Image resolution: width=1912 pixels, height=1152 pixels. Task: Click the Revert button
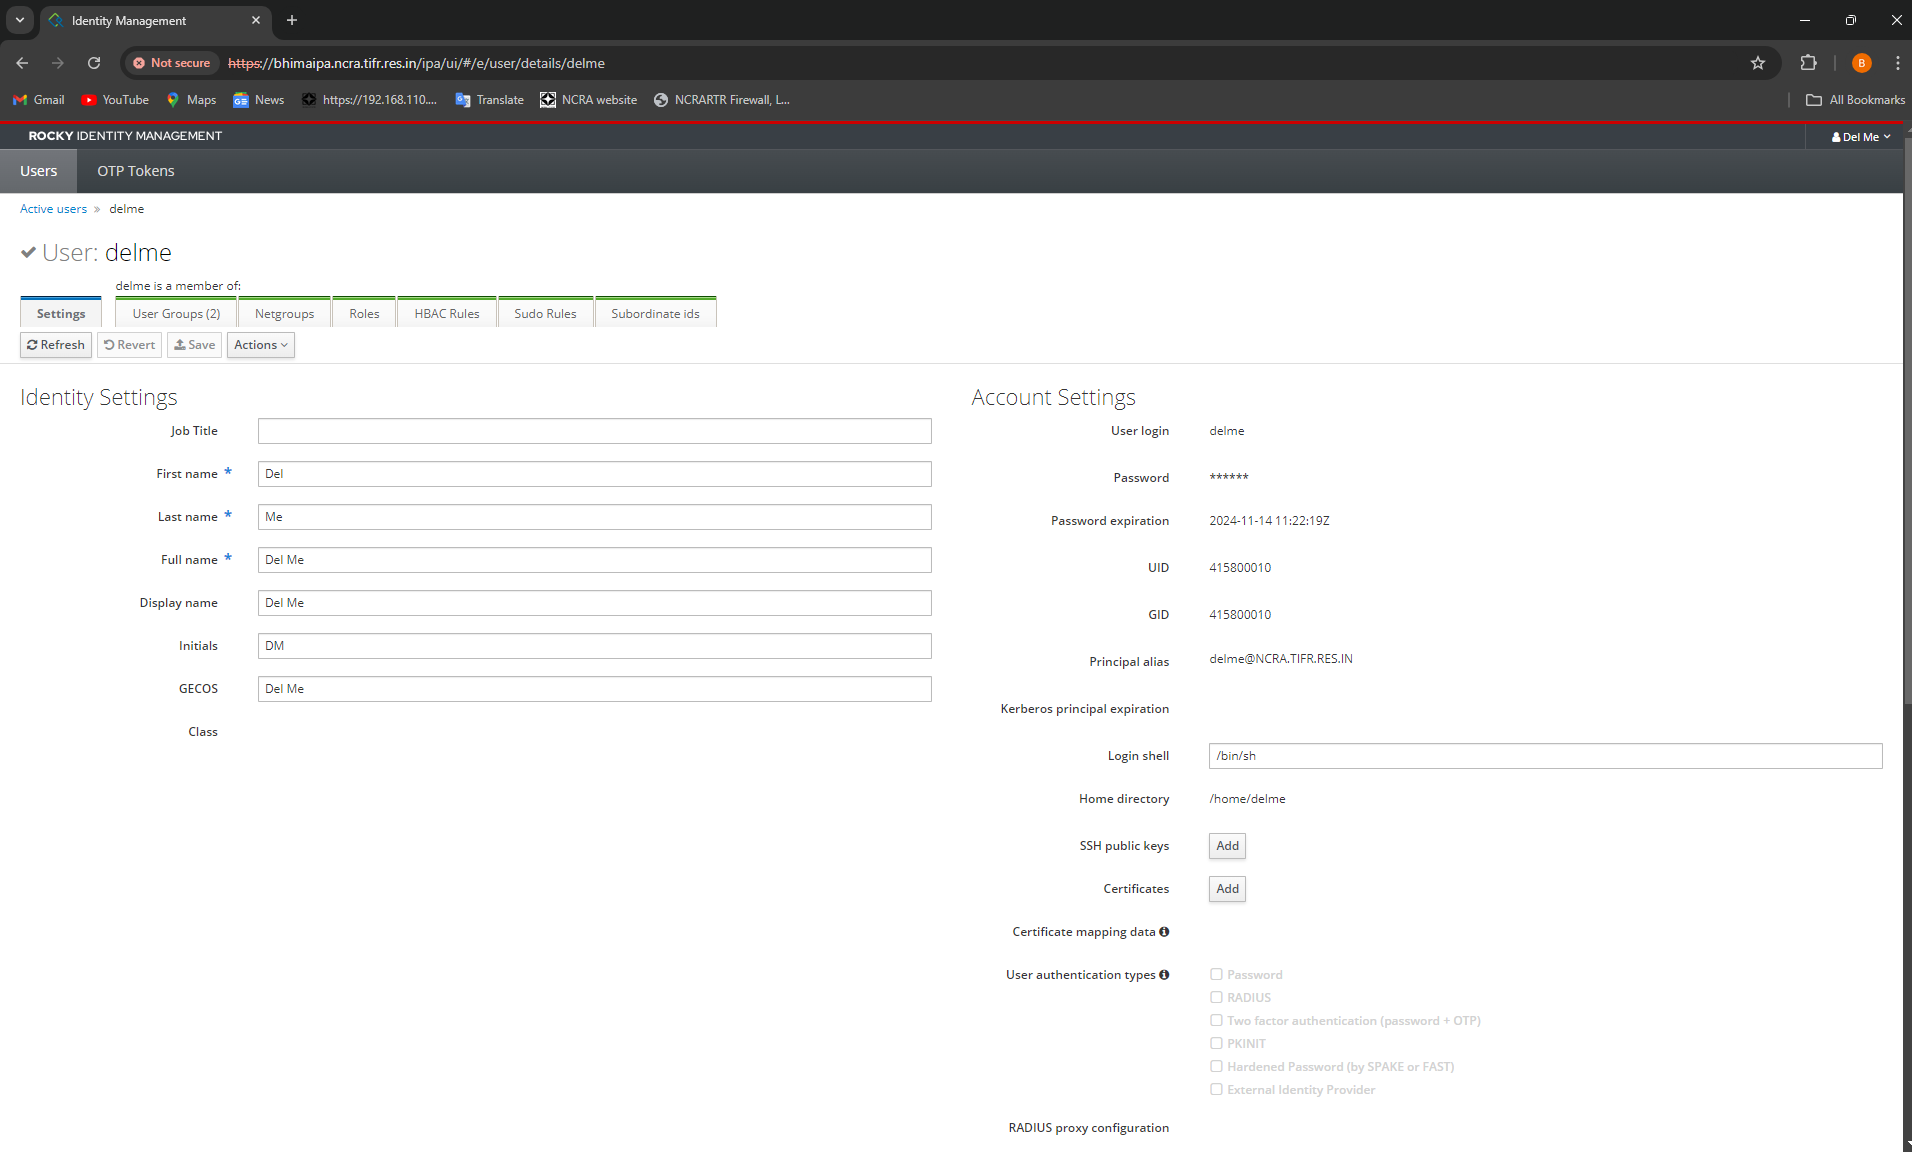(129, 345)
